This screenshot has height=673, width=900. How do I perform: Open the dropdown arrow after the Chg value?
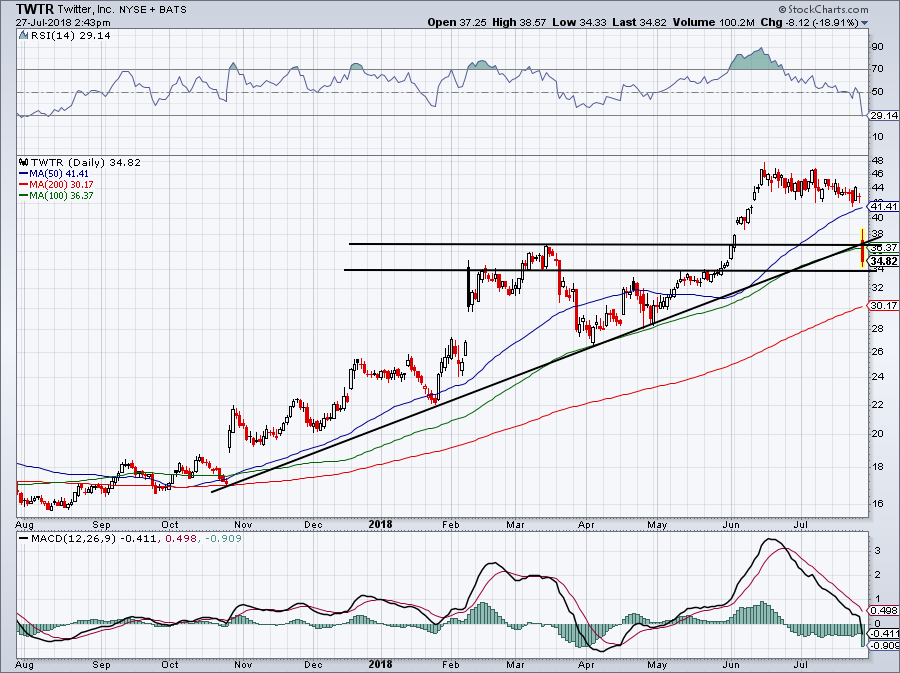865,23
